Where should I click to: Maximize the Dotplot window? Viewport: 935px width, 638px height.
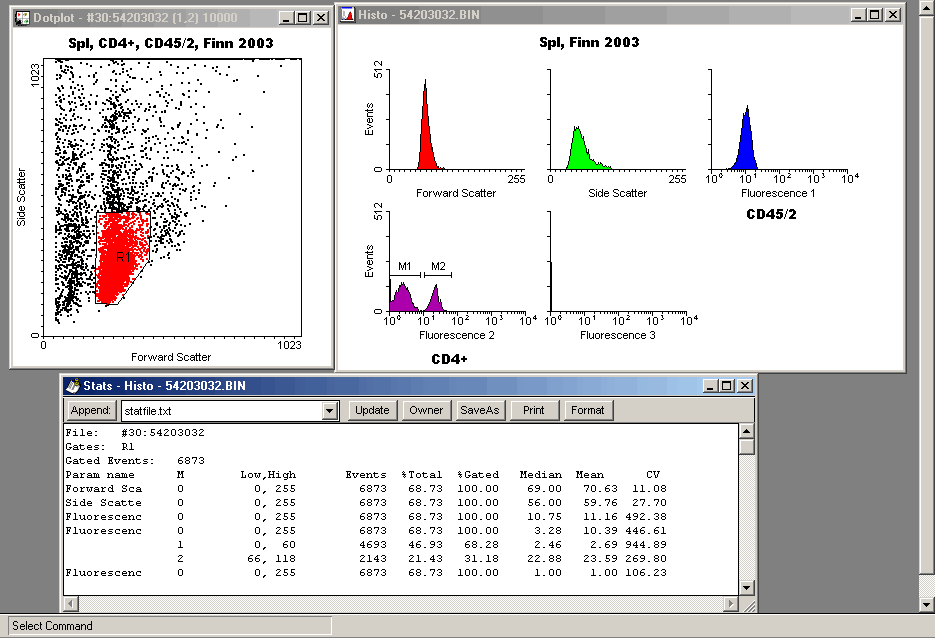303,18
